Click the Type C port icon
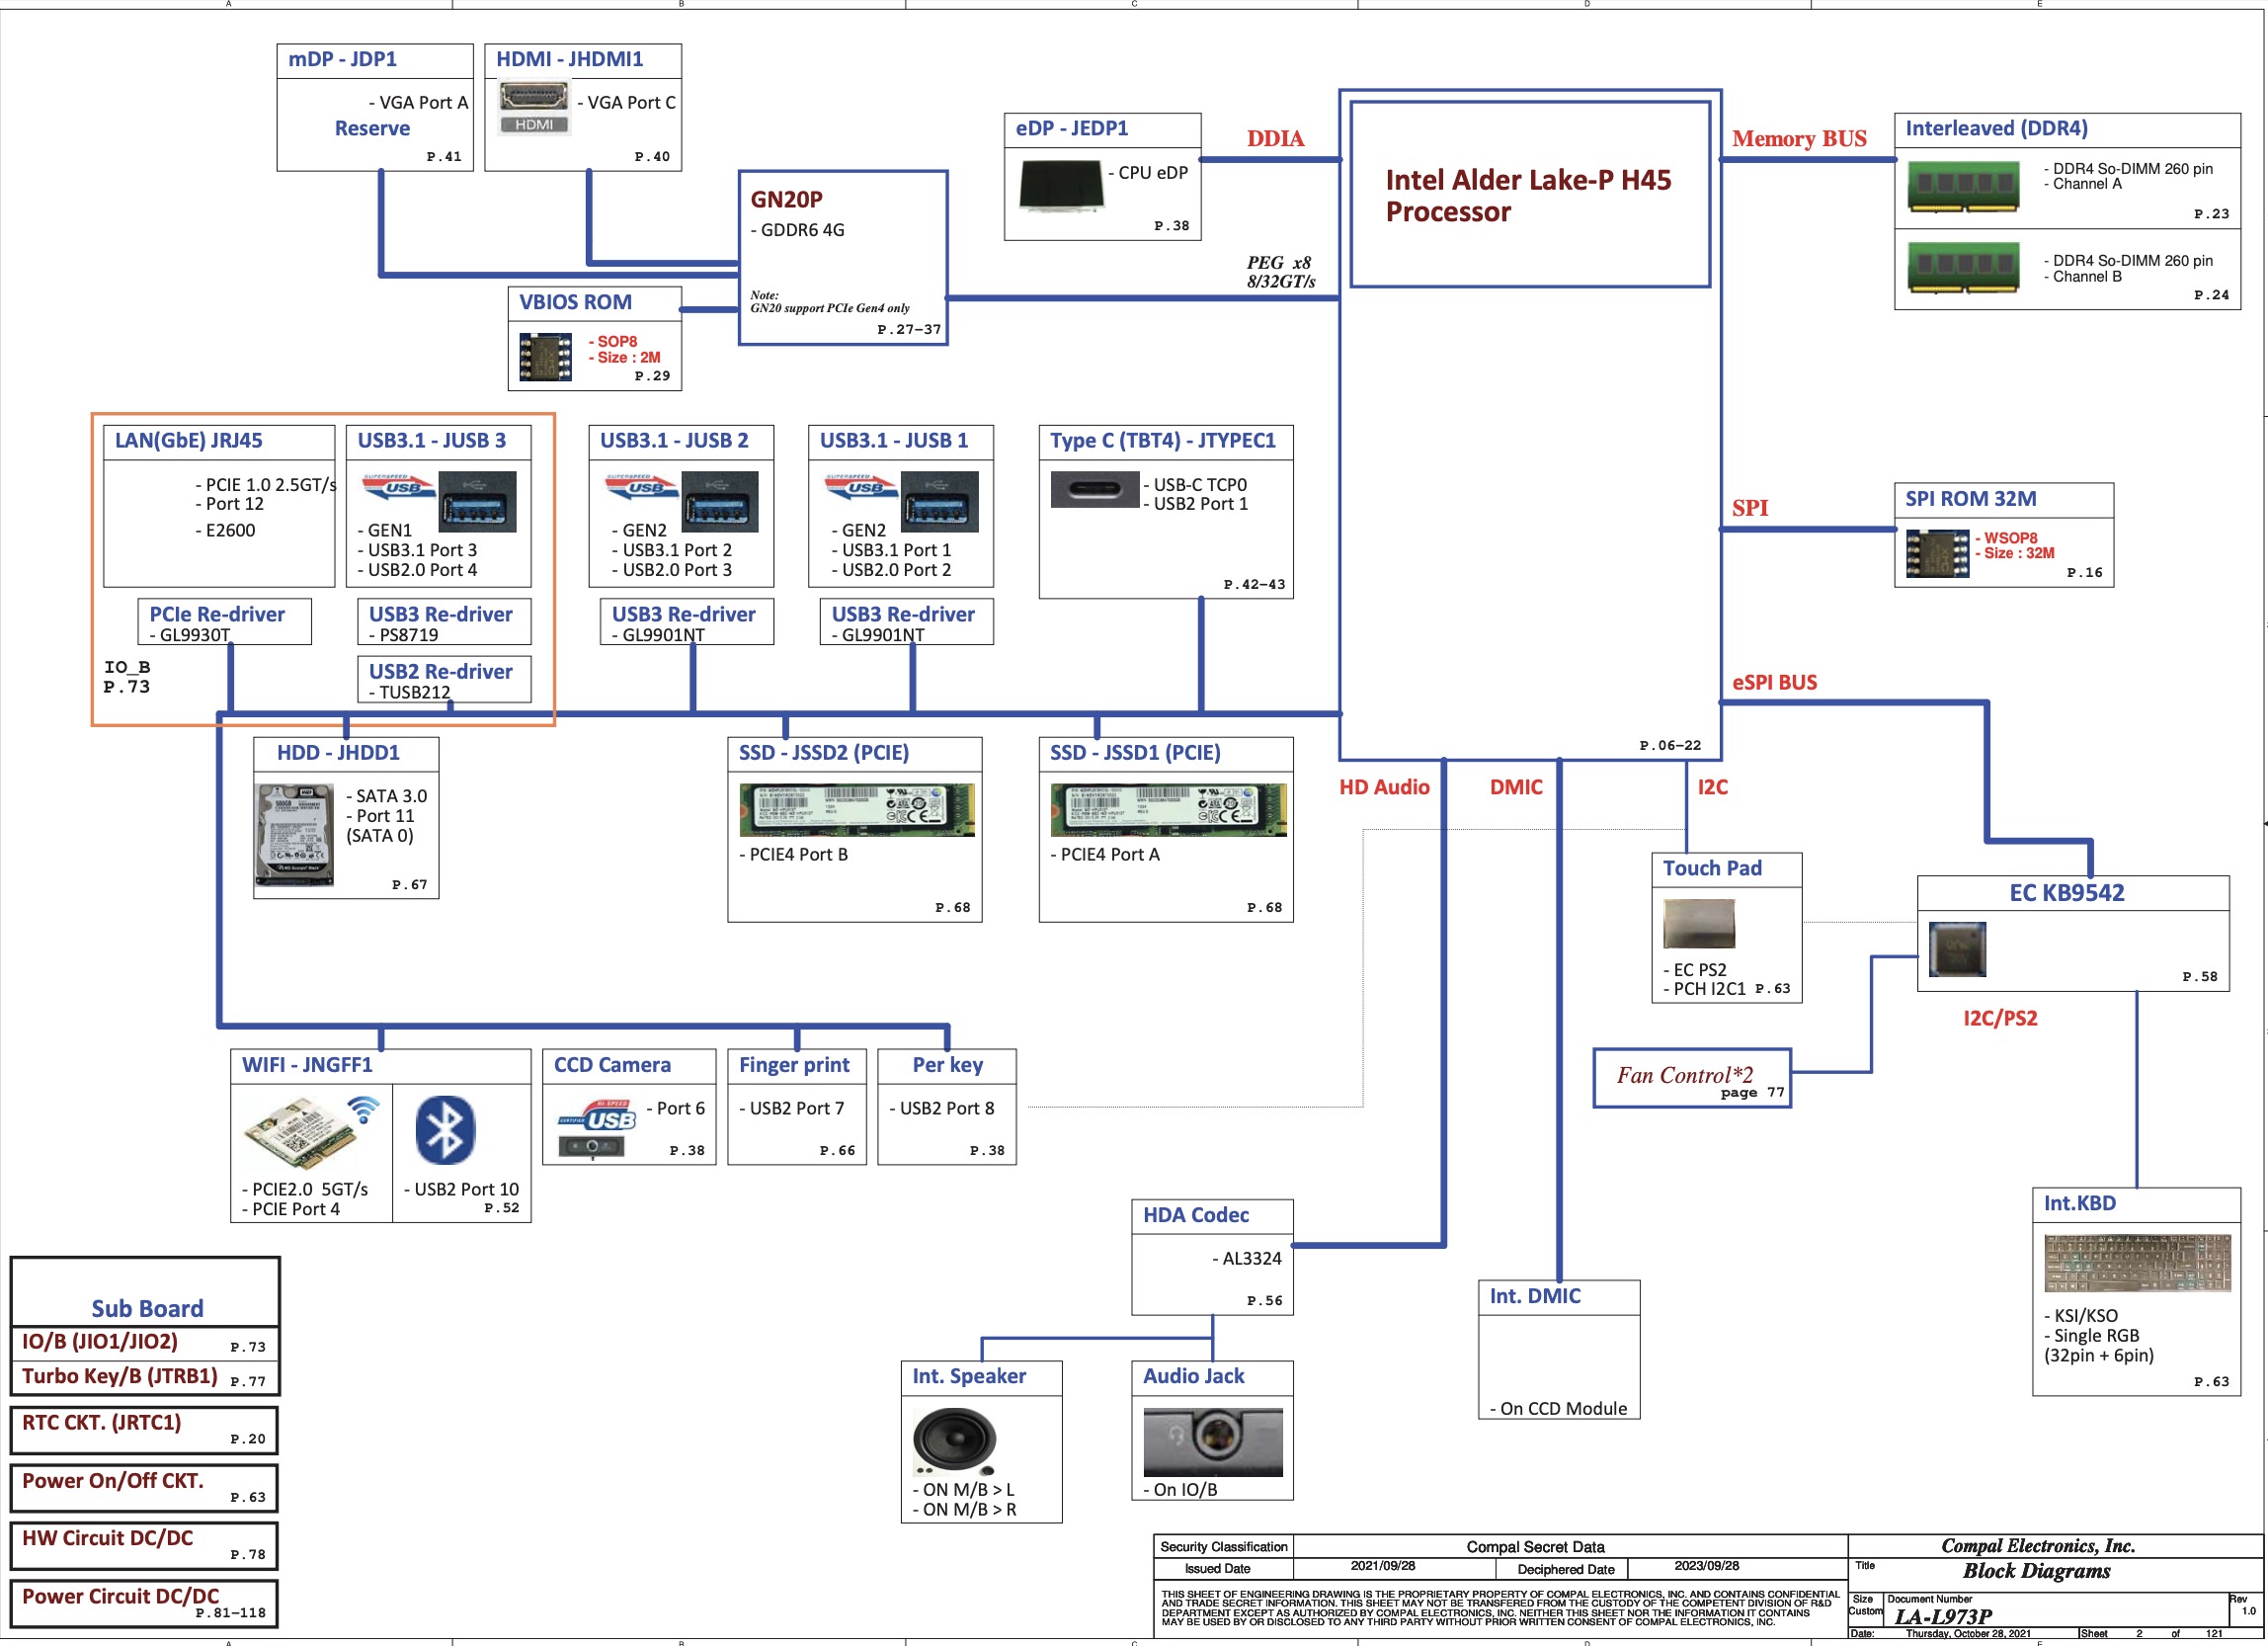The width and height of the screenshot is (2268, 1646). coord(1094,490)
